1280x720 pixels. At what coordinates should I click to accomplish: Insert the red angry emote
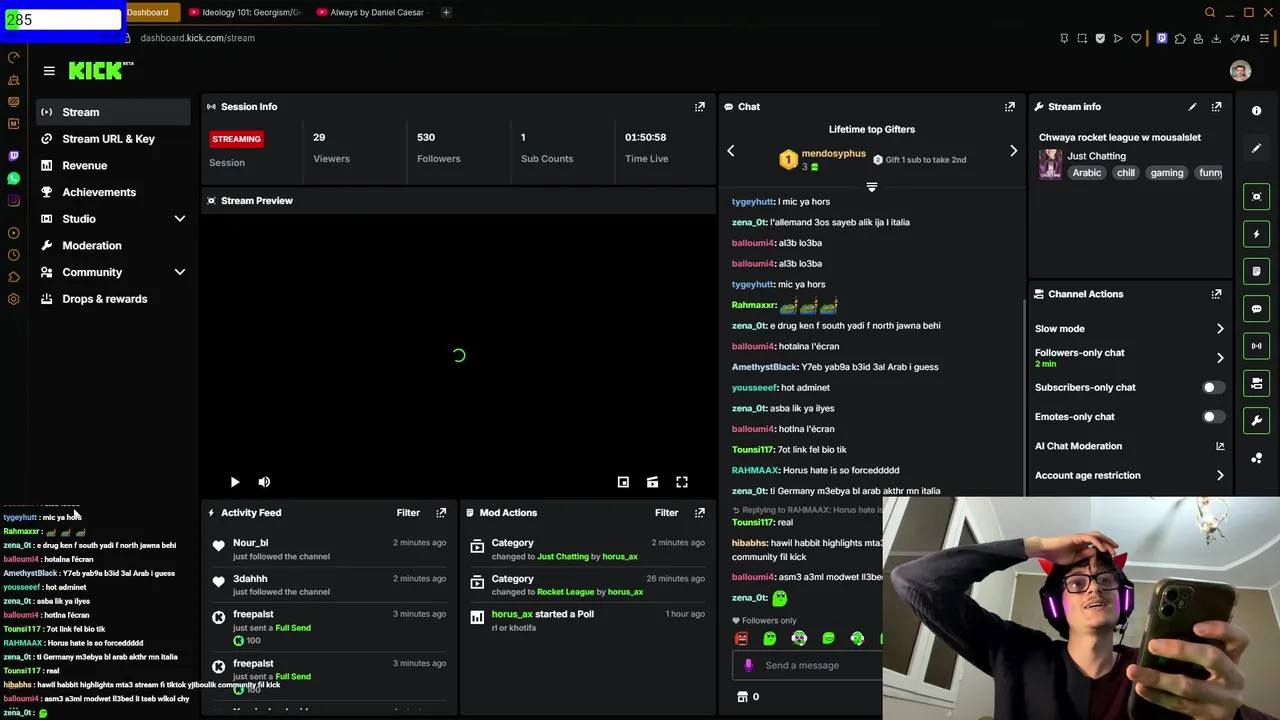[741, 638]
